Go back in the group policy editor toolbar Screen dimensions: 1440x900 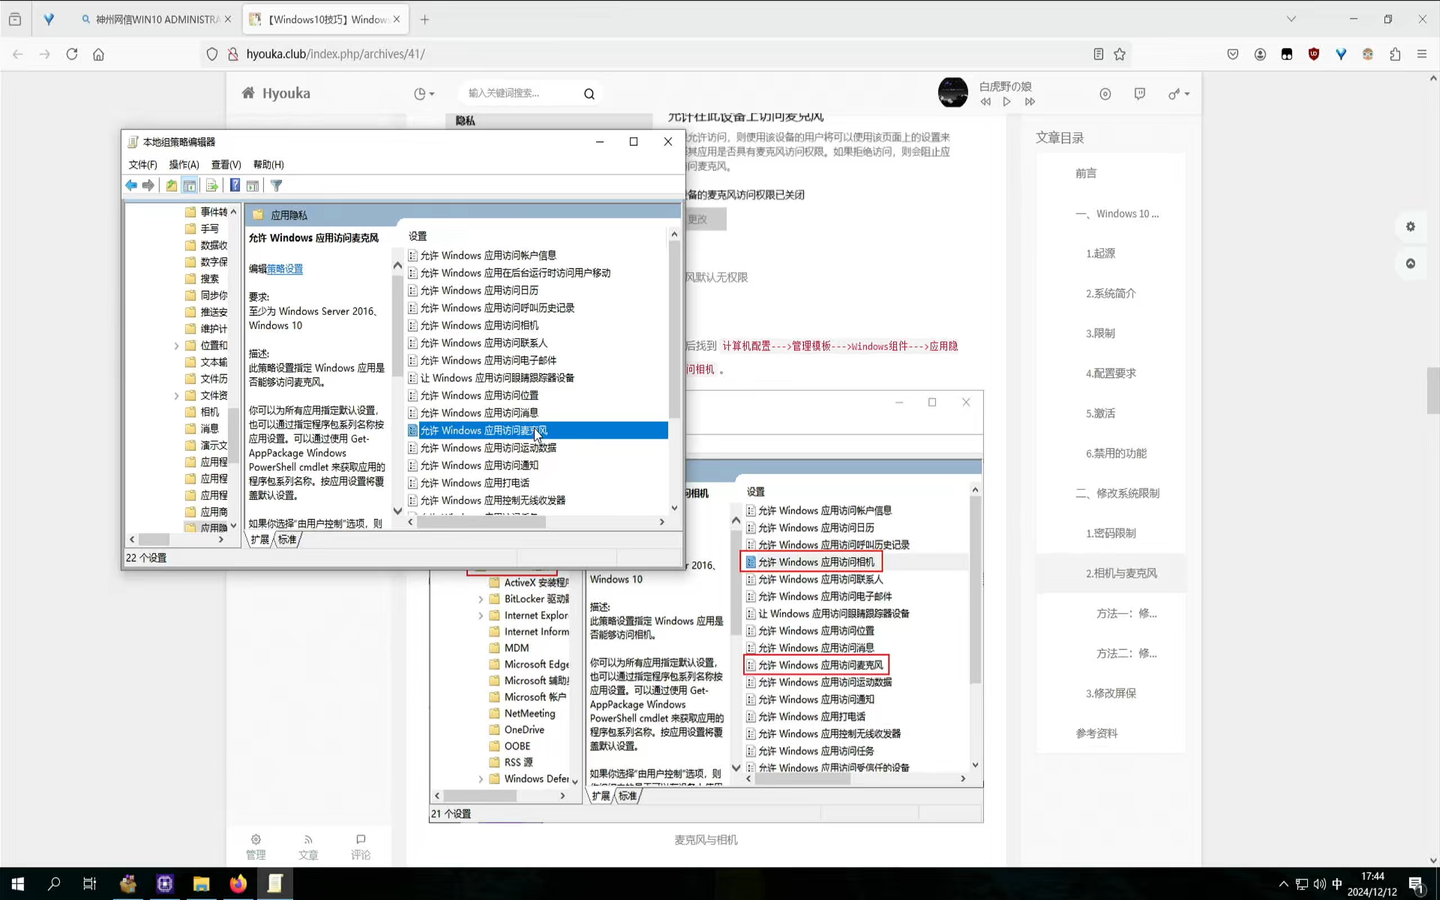(x=131, y=185)
